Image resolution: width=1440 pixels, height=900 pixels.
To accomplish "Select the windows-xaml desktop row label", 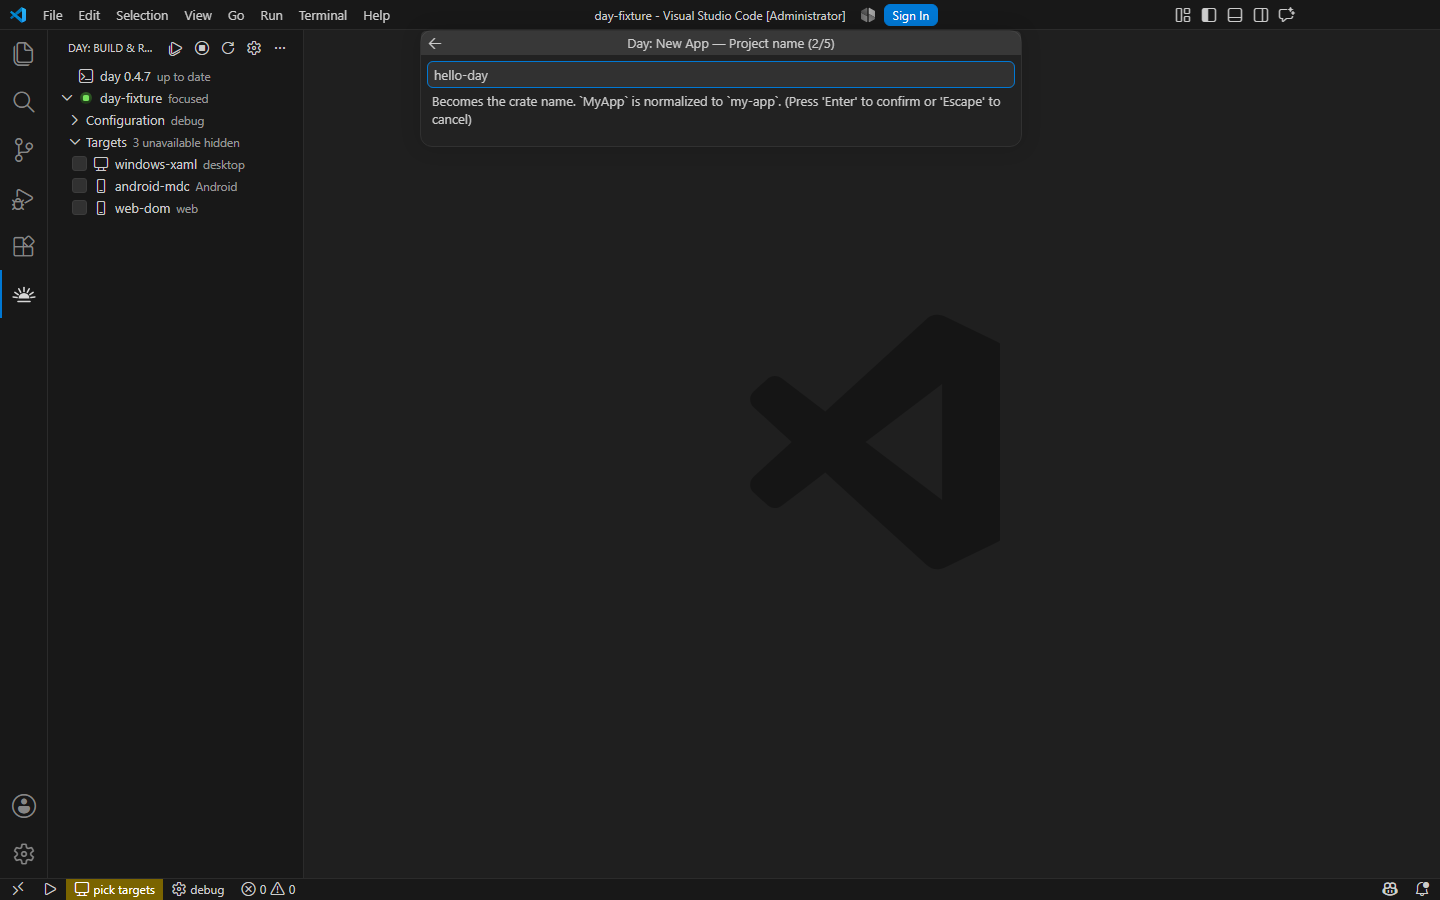I will [179, 164].
